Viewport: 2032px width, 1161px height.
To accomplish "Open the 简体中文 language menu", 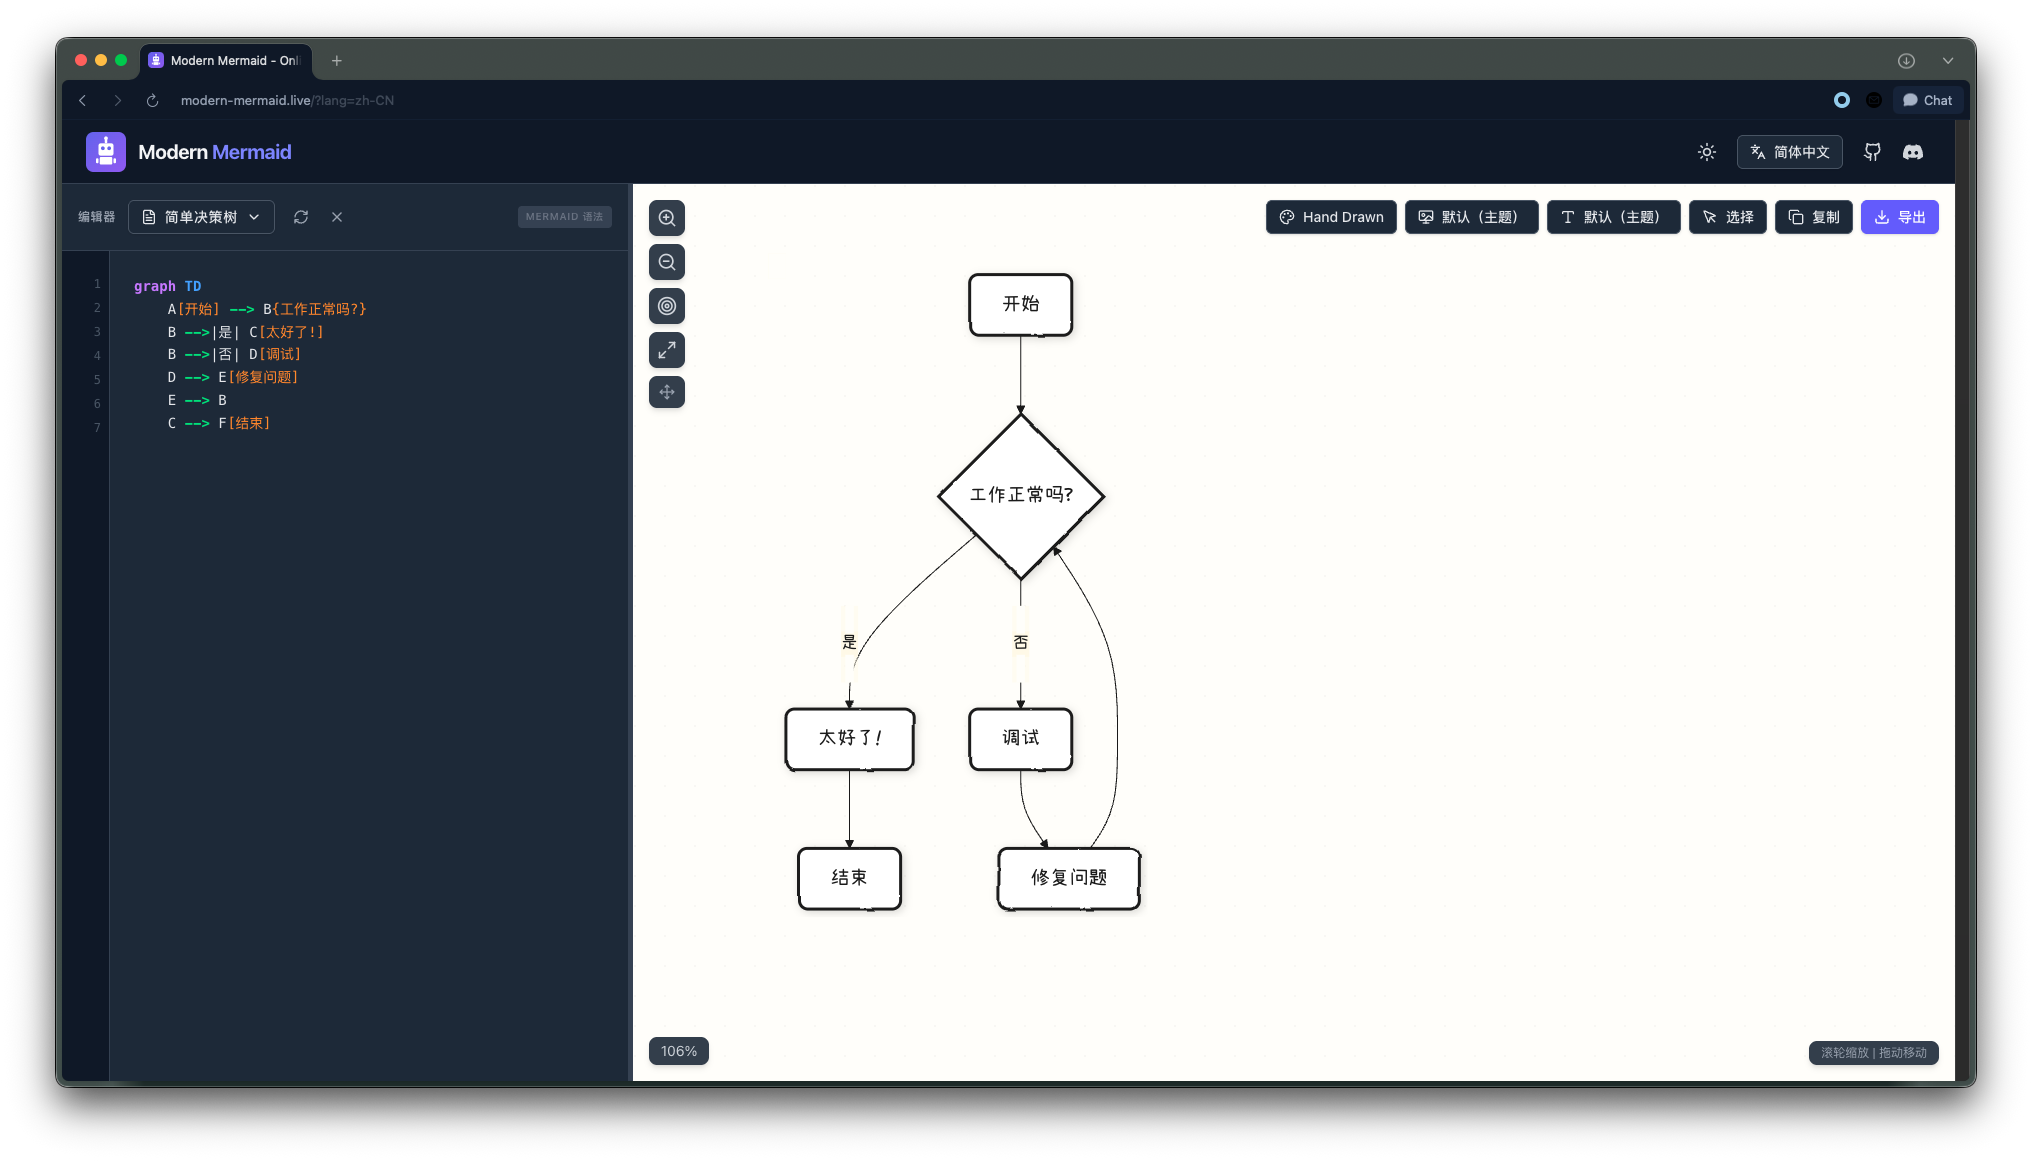I will pos(1789,152).
